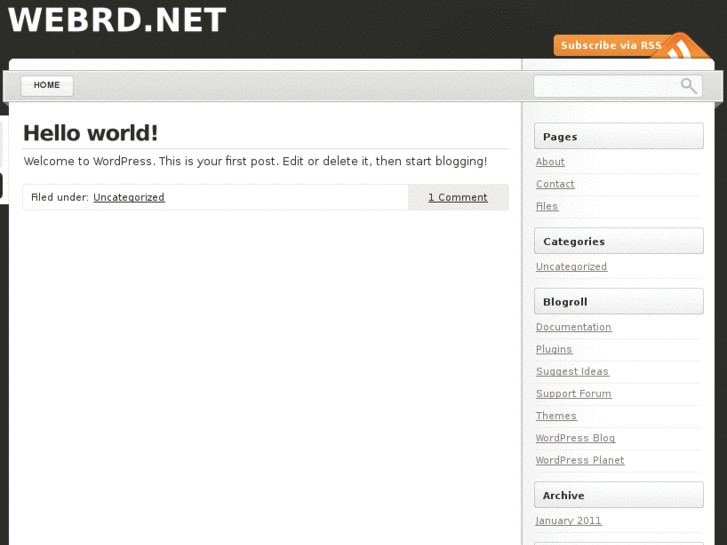Open the Themes blogroll link
727x545 pixels.
556,416
